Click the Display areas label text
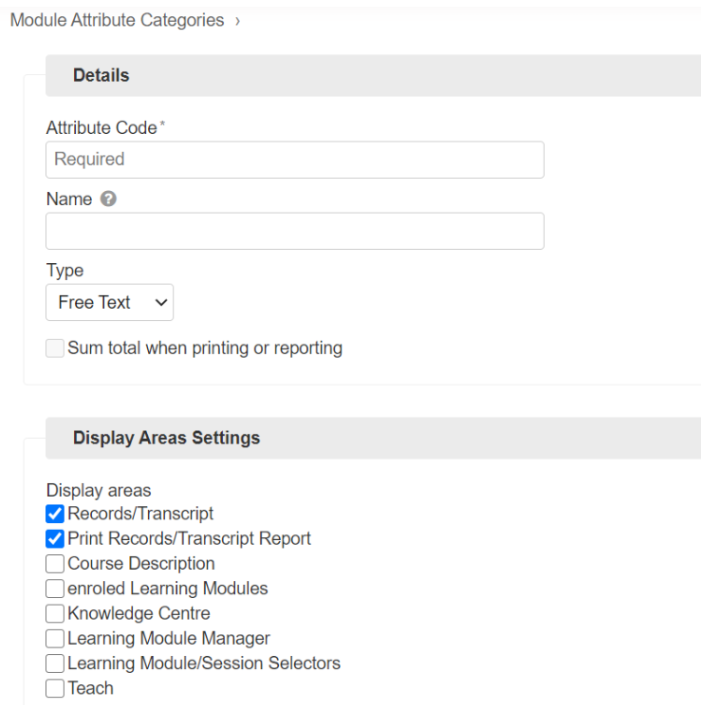The height and width of the screenshot is (705, 701). coord(98,490)
